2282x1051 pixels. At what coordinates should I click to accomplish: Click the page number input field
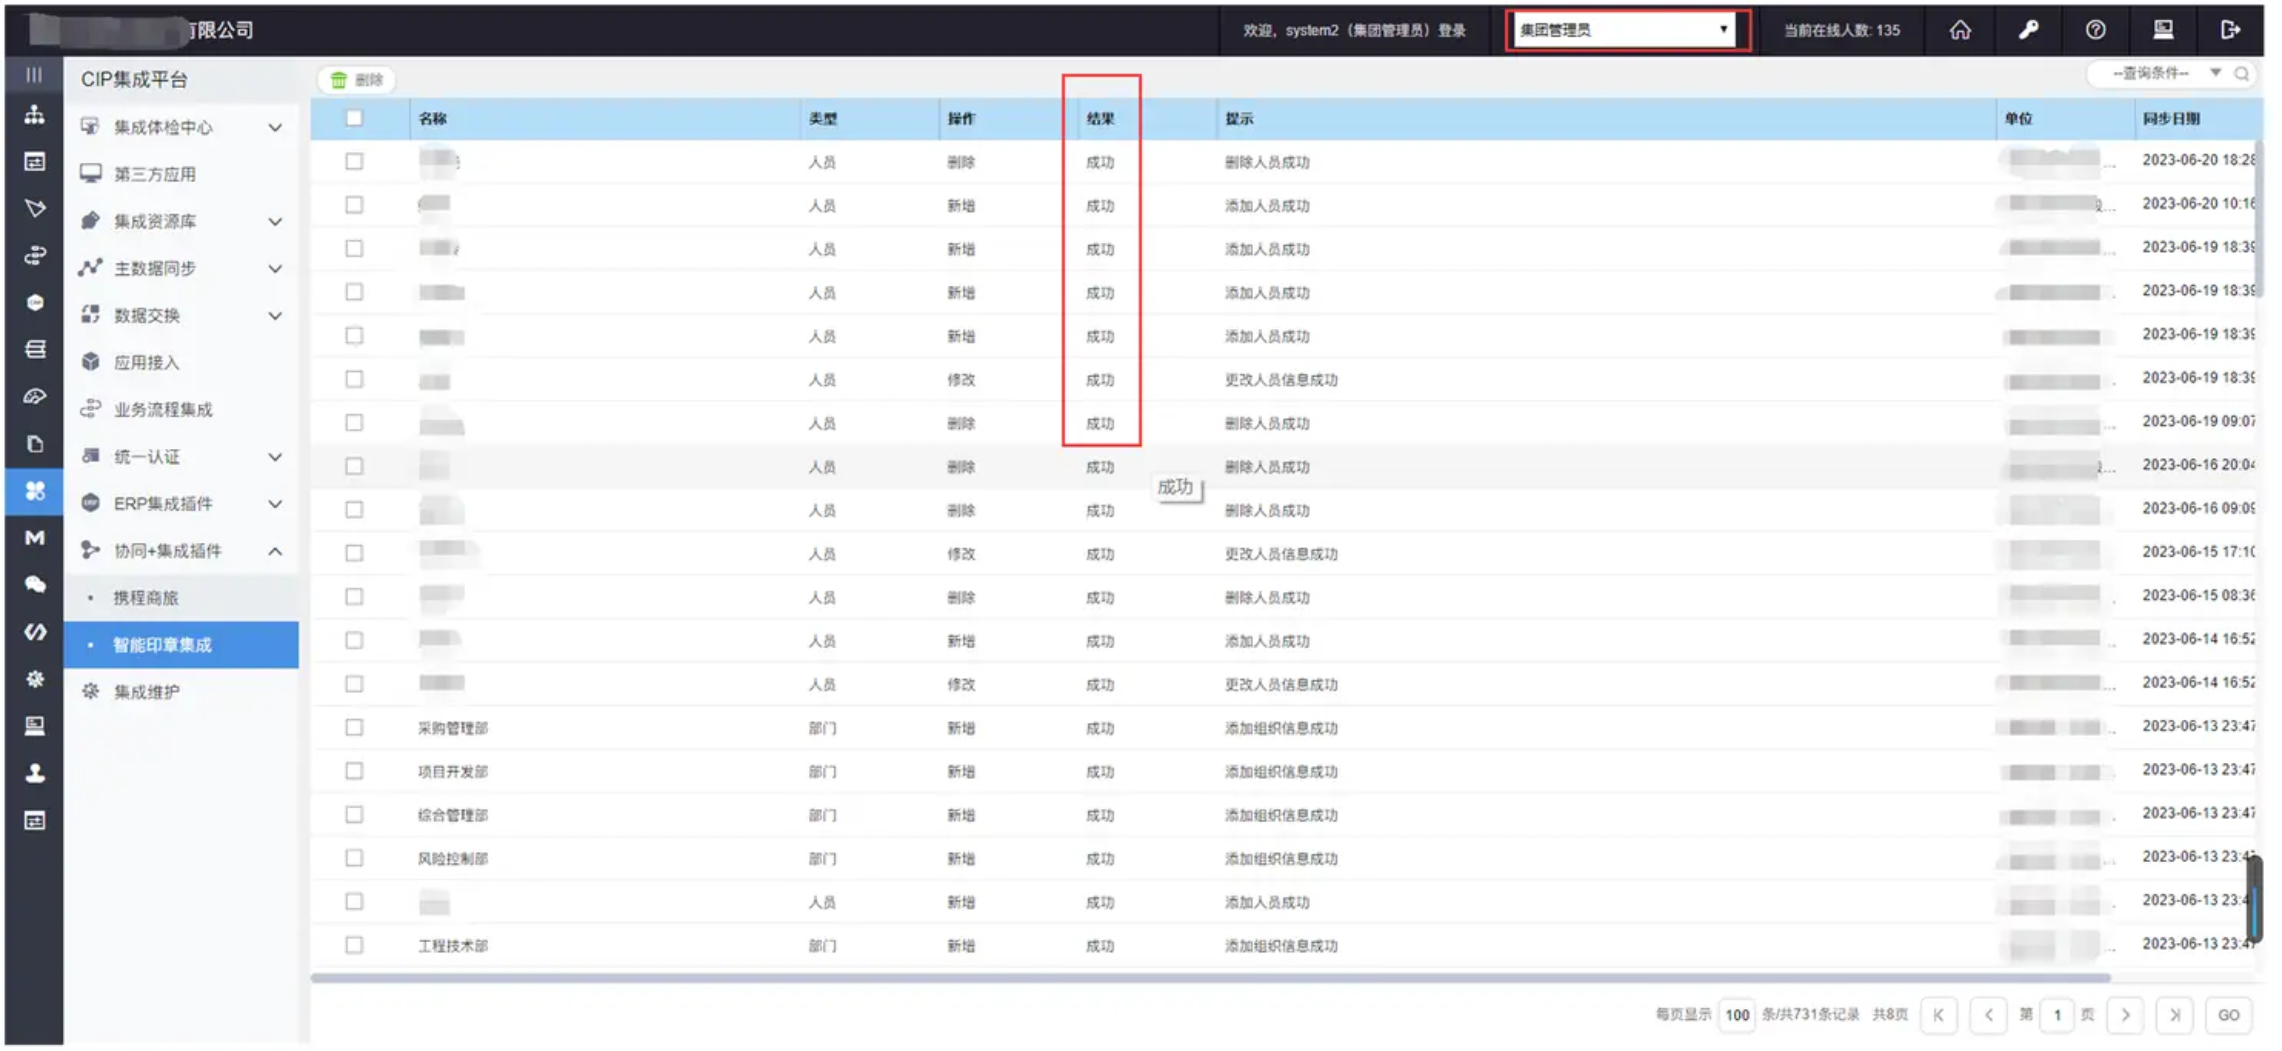(2057, 1015)
